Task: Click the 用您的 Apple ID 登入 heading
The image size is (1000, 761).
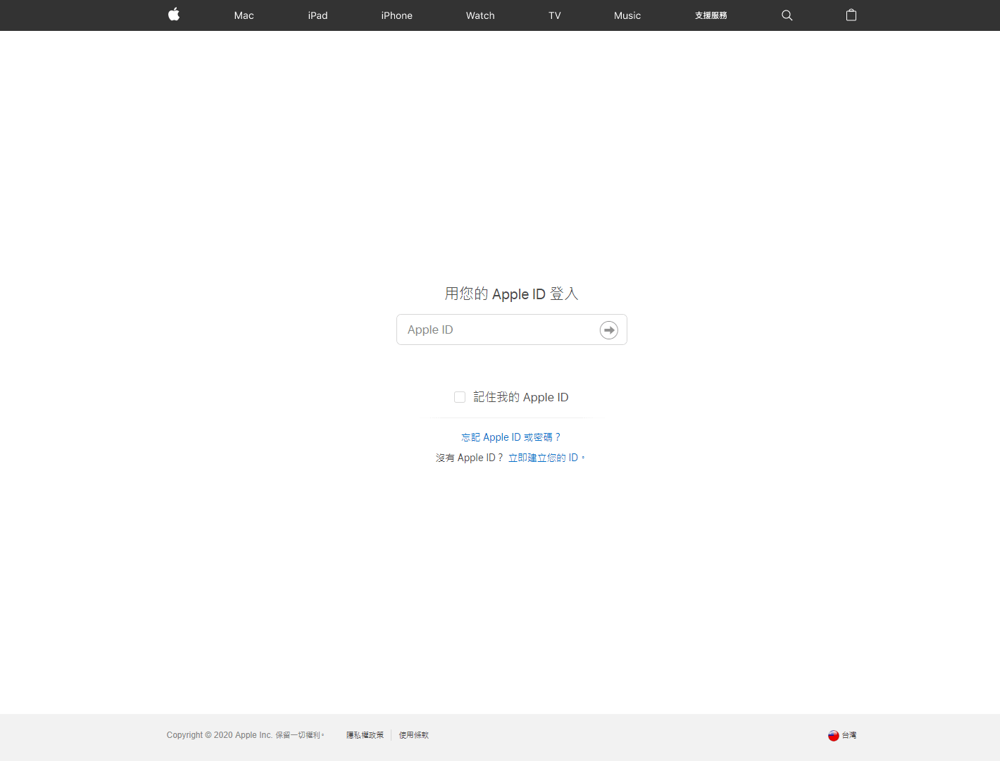Action: (x=511, y=294)
